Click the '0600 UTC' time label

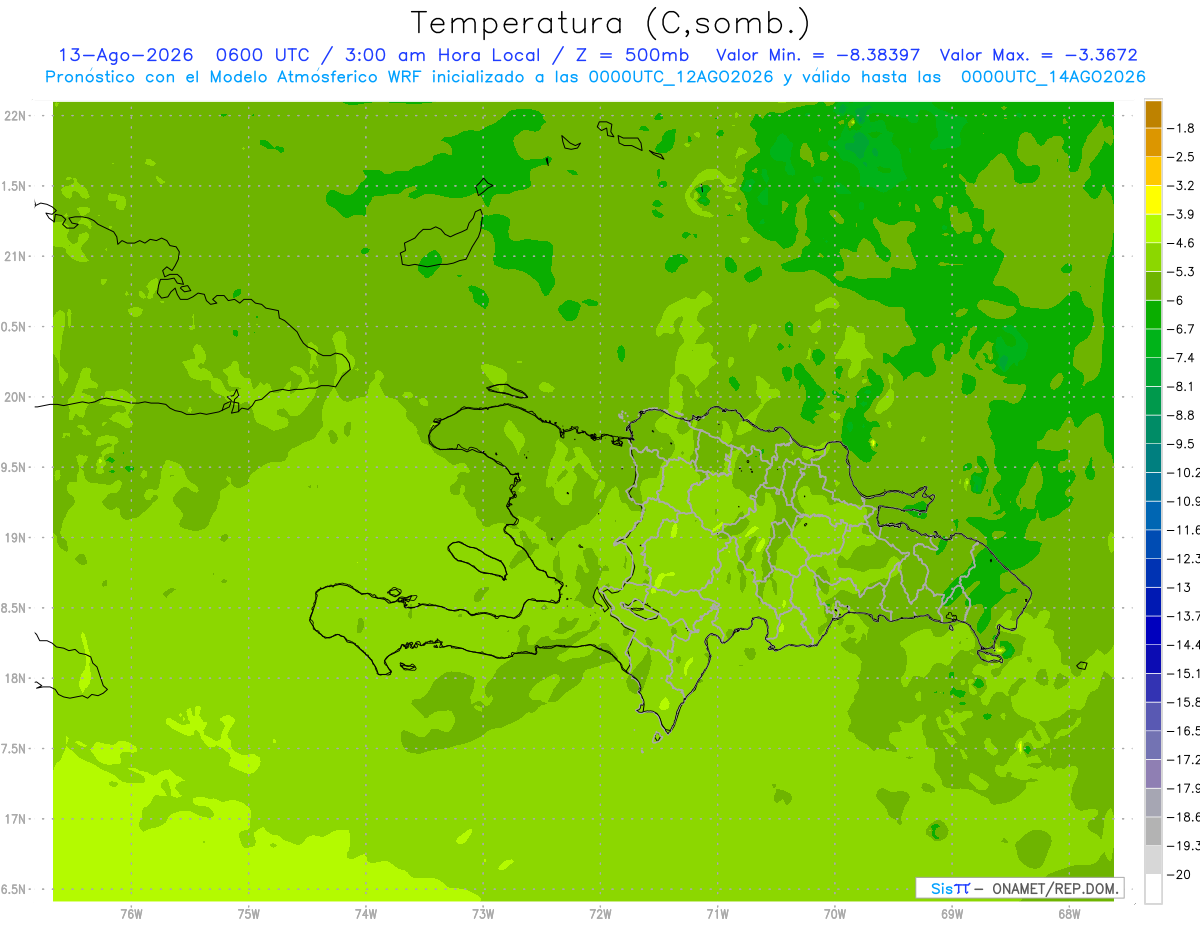(x=264, y=55)
